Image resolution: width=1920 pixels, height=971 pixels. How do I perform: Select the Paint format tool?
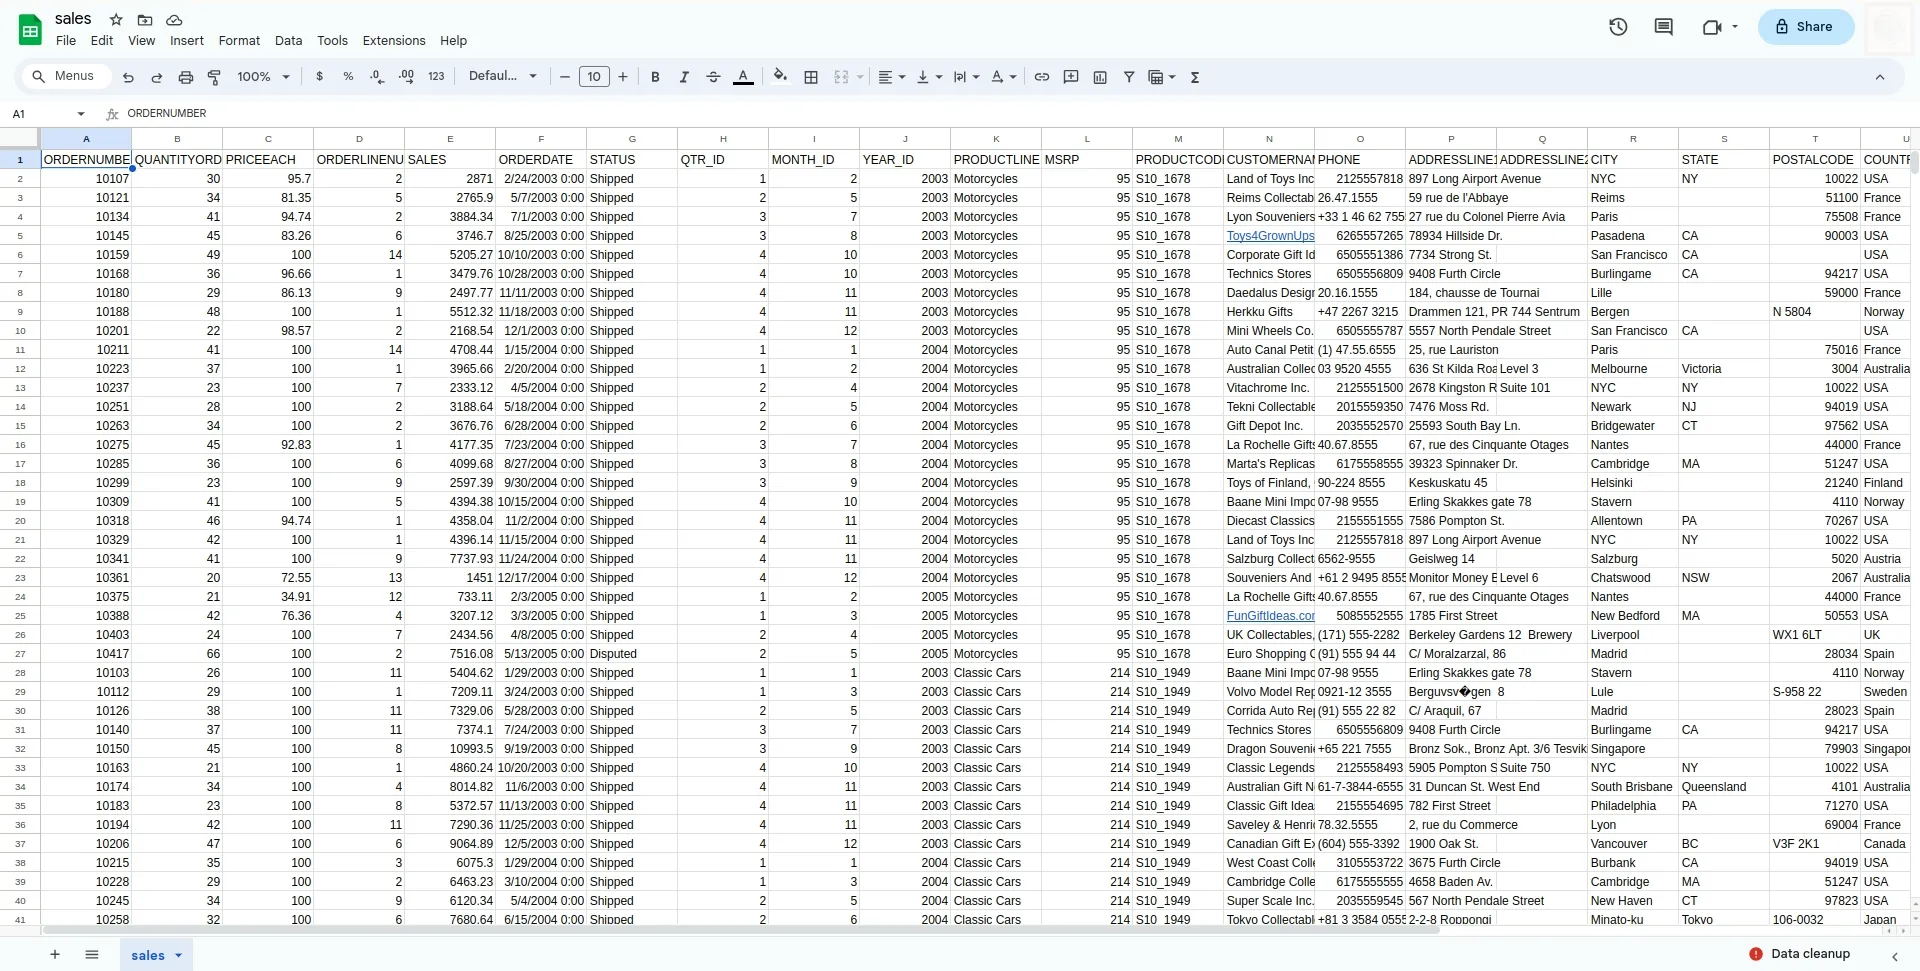point(214,77)
